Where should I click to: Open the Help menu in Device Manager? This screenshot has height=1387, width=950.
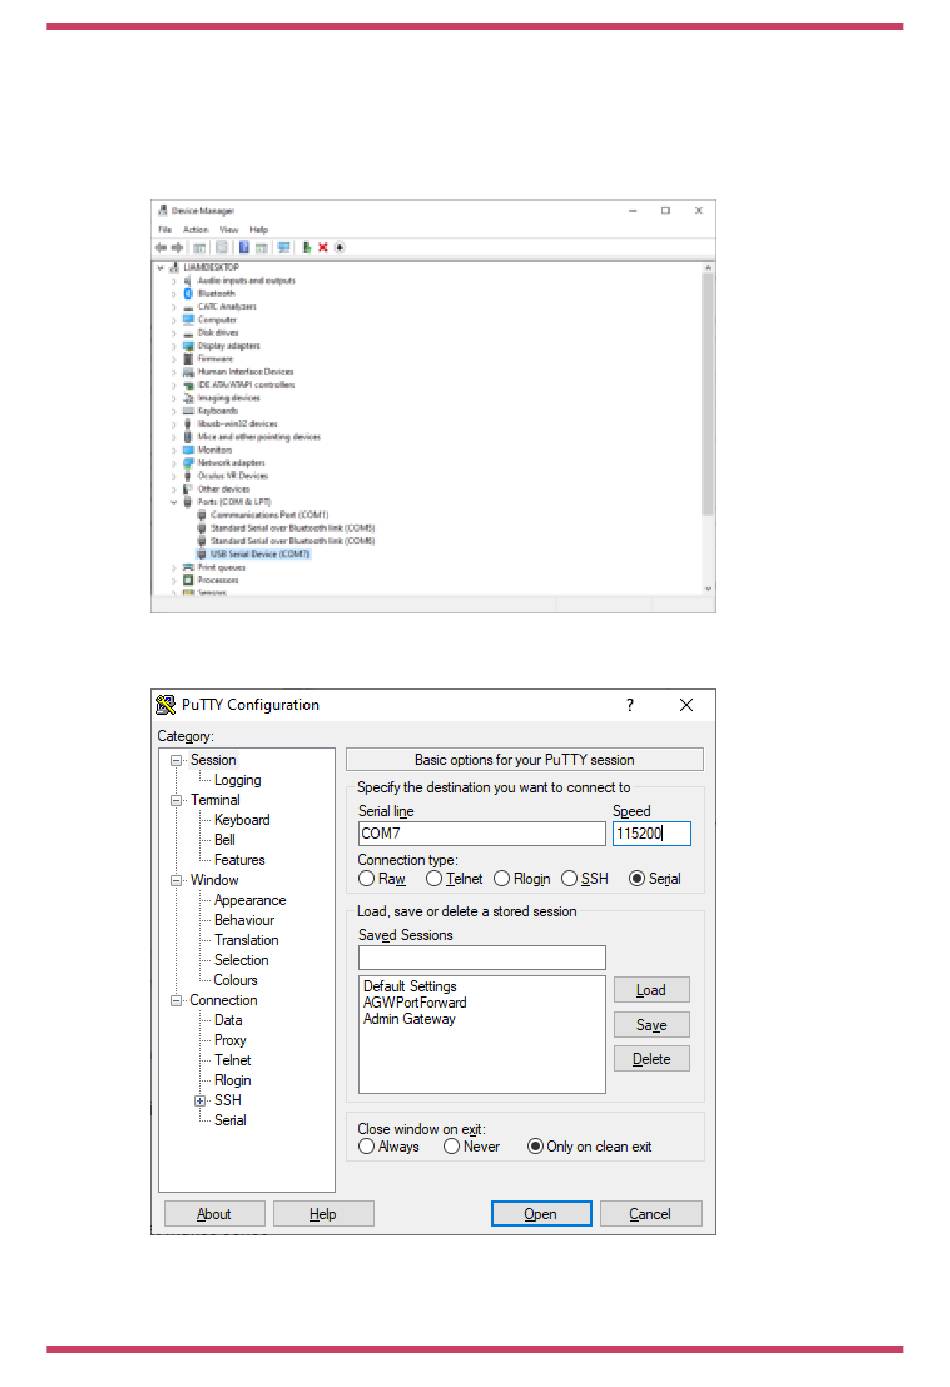259,230
